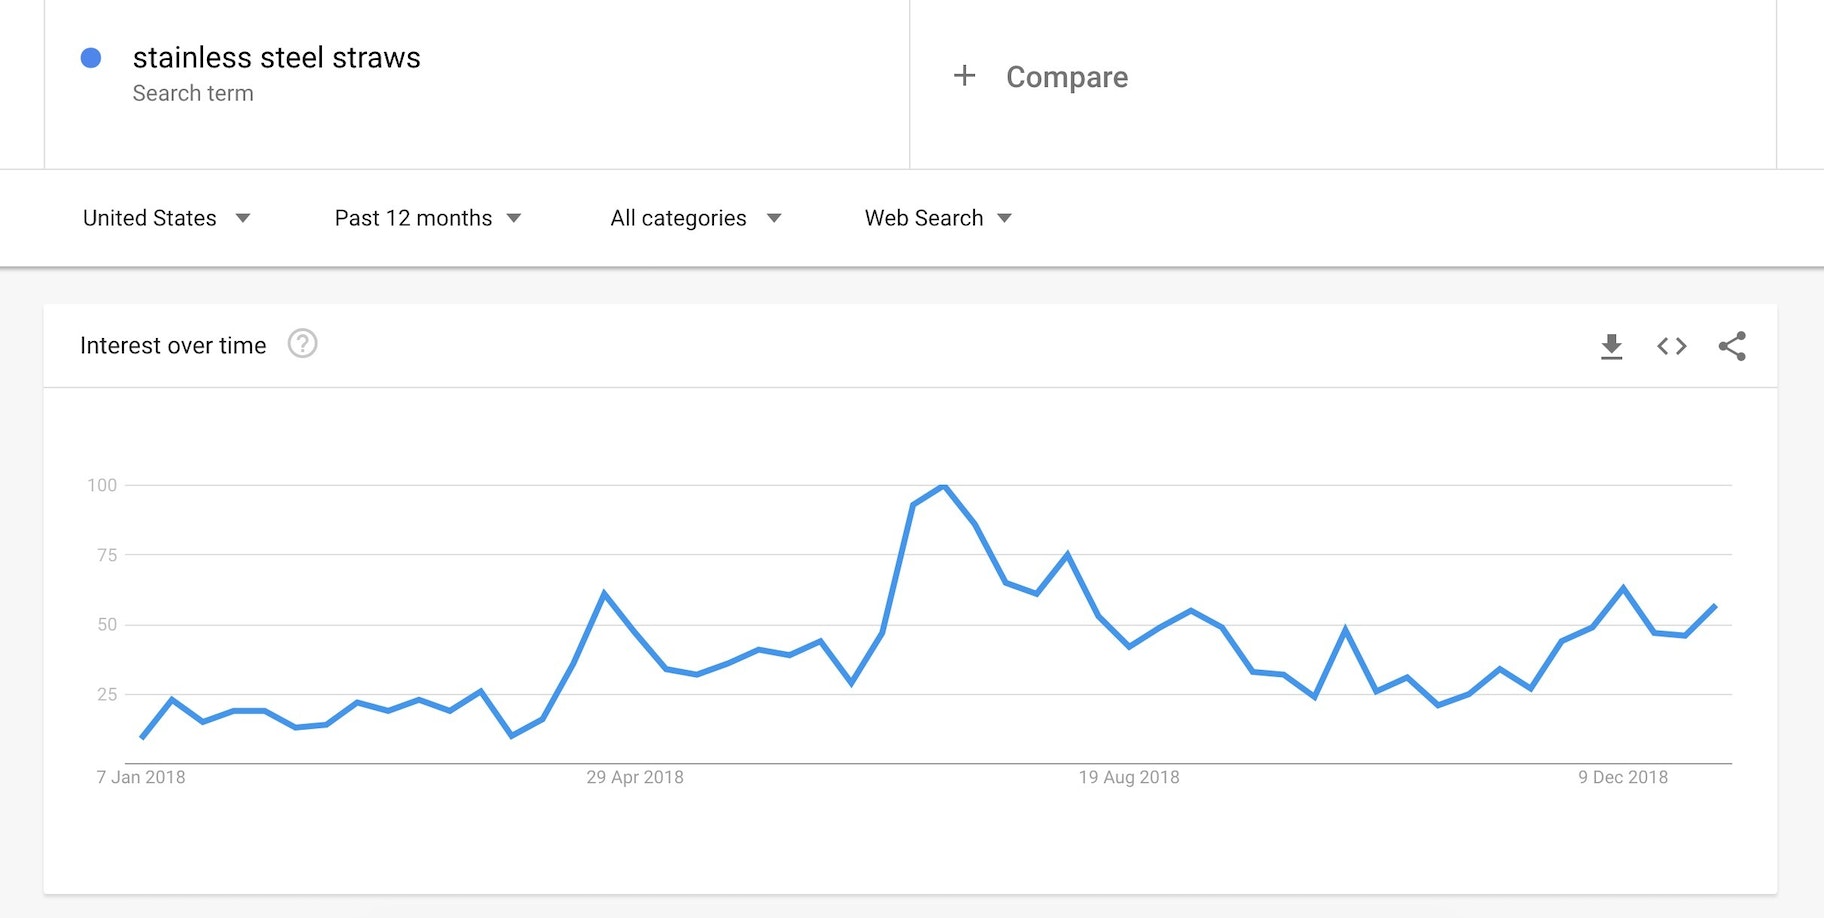Expand the Web Search type dropdown
This screenshot has height=918, width=1824.
938,218
